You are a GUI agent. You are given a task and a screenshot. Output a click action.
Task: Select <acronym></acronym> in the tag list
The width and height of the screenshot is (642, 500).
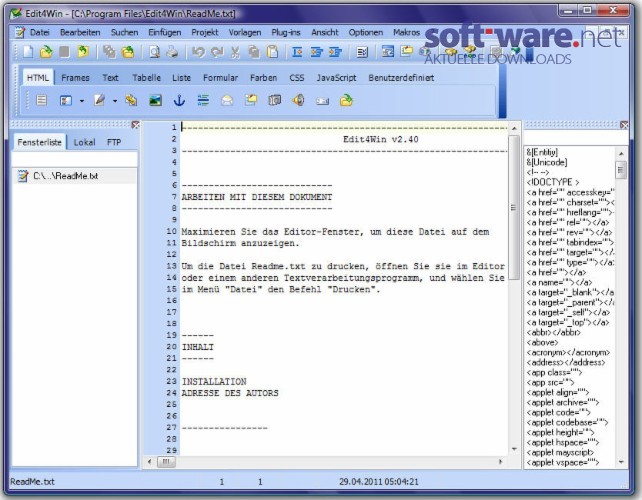coord(568,353)
